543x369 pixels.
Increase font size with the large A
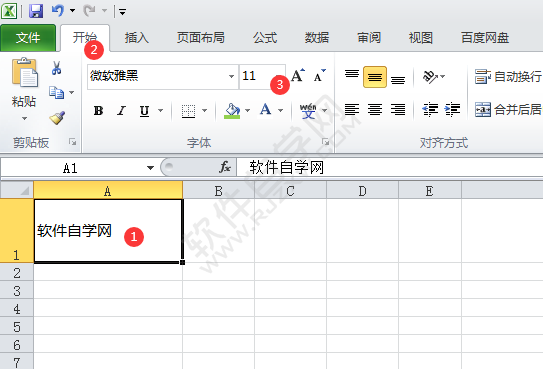[x=298, y=75]
